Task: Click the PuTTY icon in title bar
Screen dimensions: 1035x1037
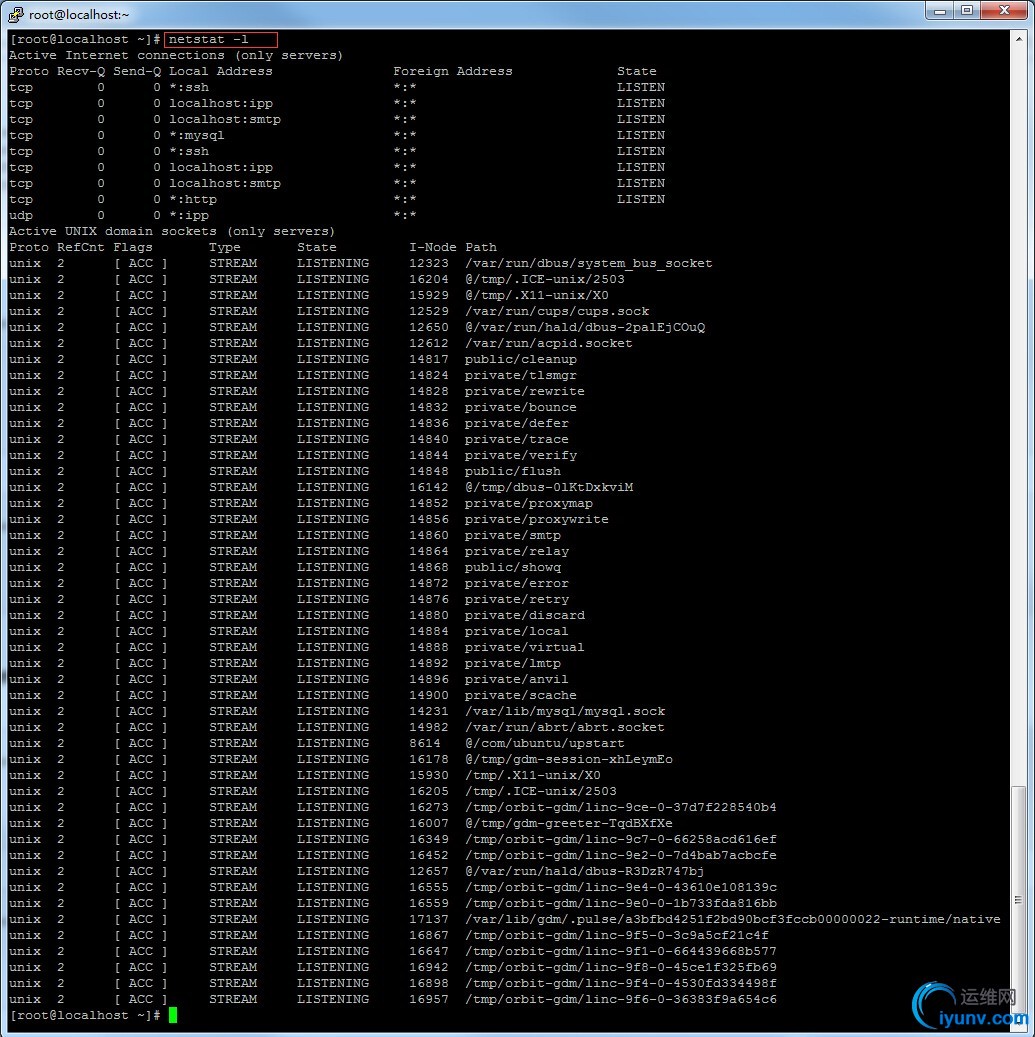Action: 16,14
